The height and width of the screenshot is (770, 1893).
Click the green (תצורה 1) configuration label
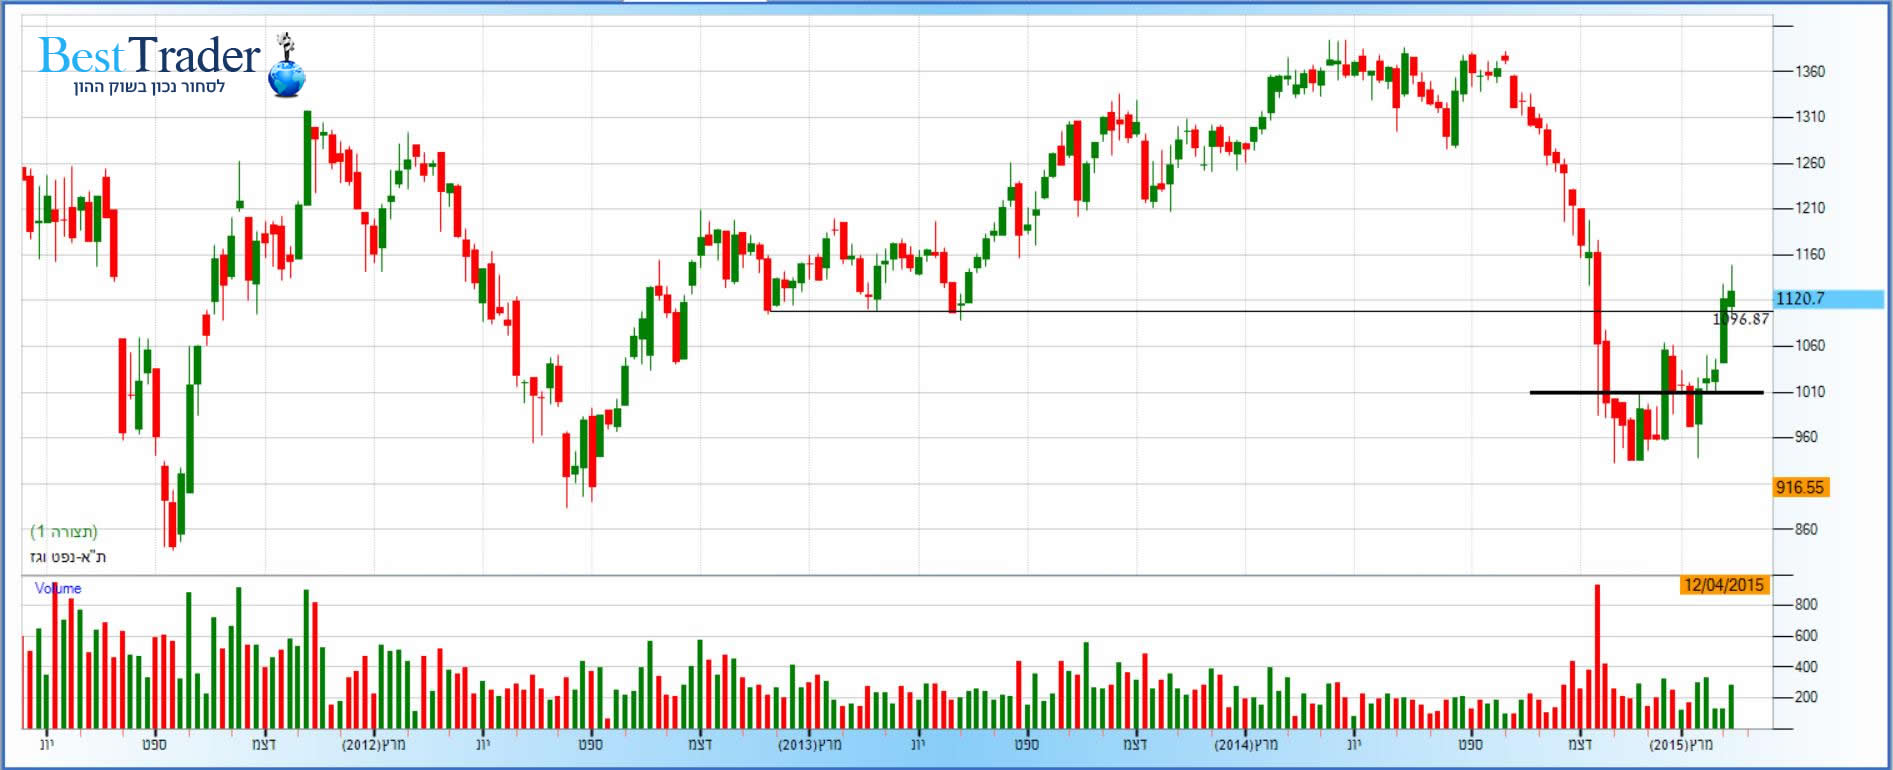tap(64, 531)
